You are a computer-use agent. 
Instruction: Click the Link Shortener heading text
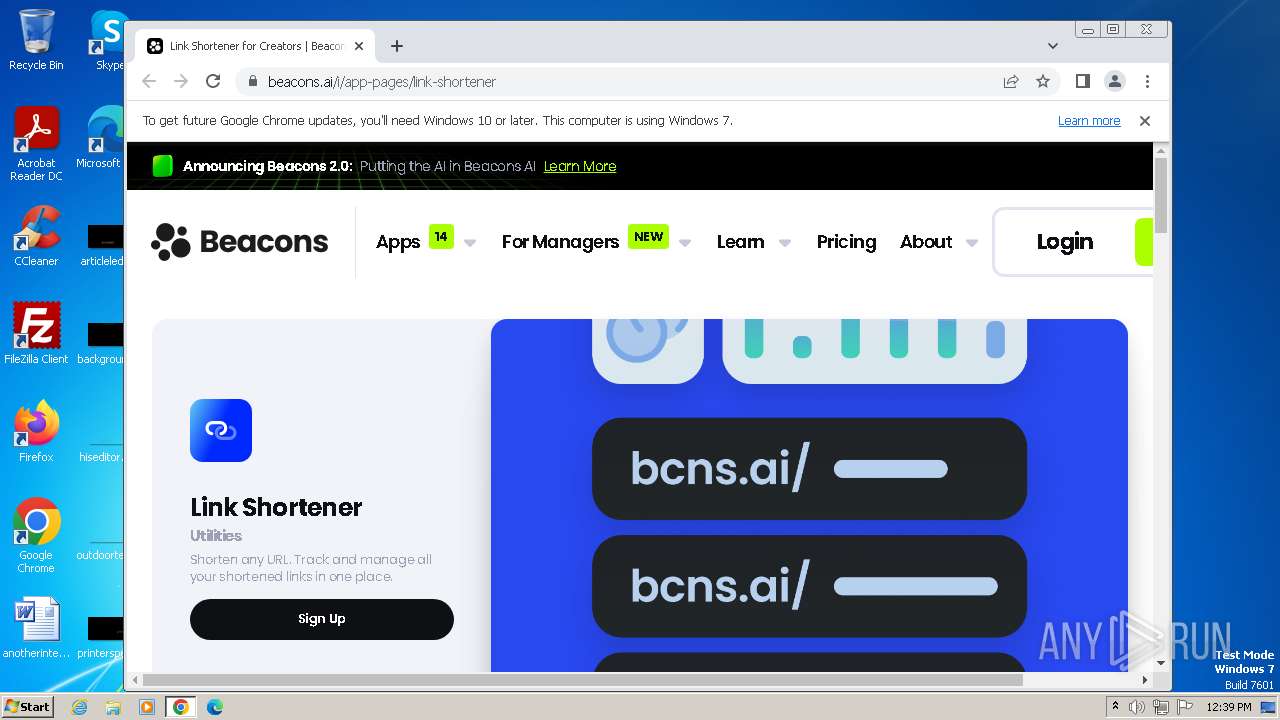[276, 507]
